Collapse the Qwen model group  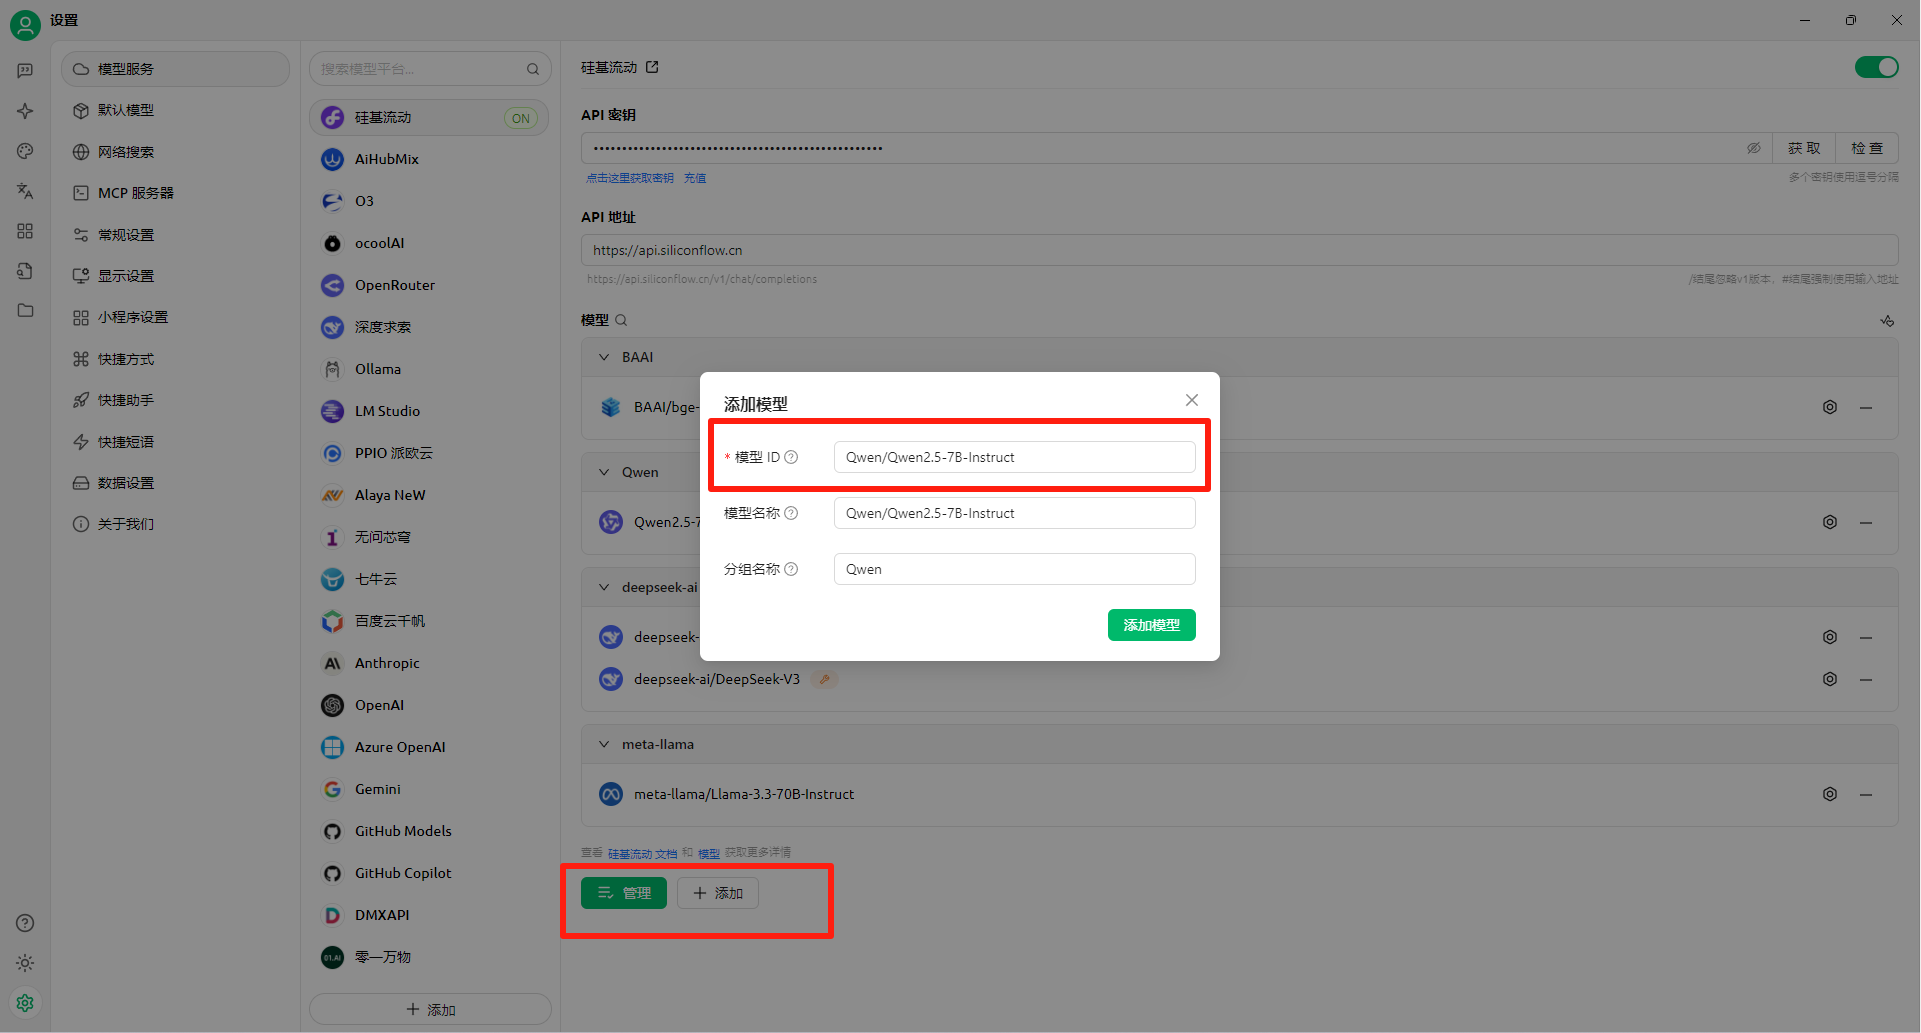[604, 472]
